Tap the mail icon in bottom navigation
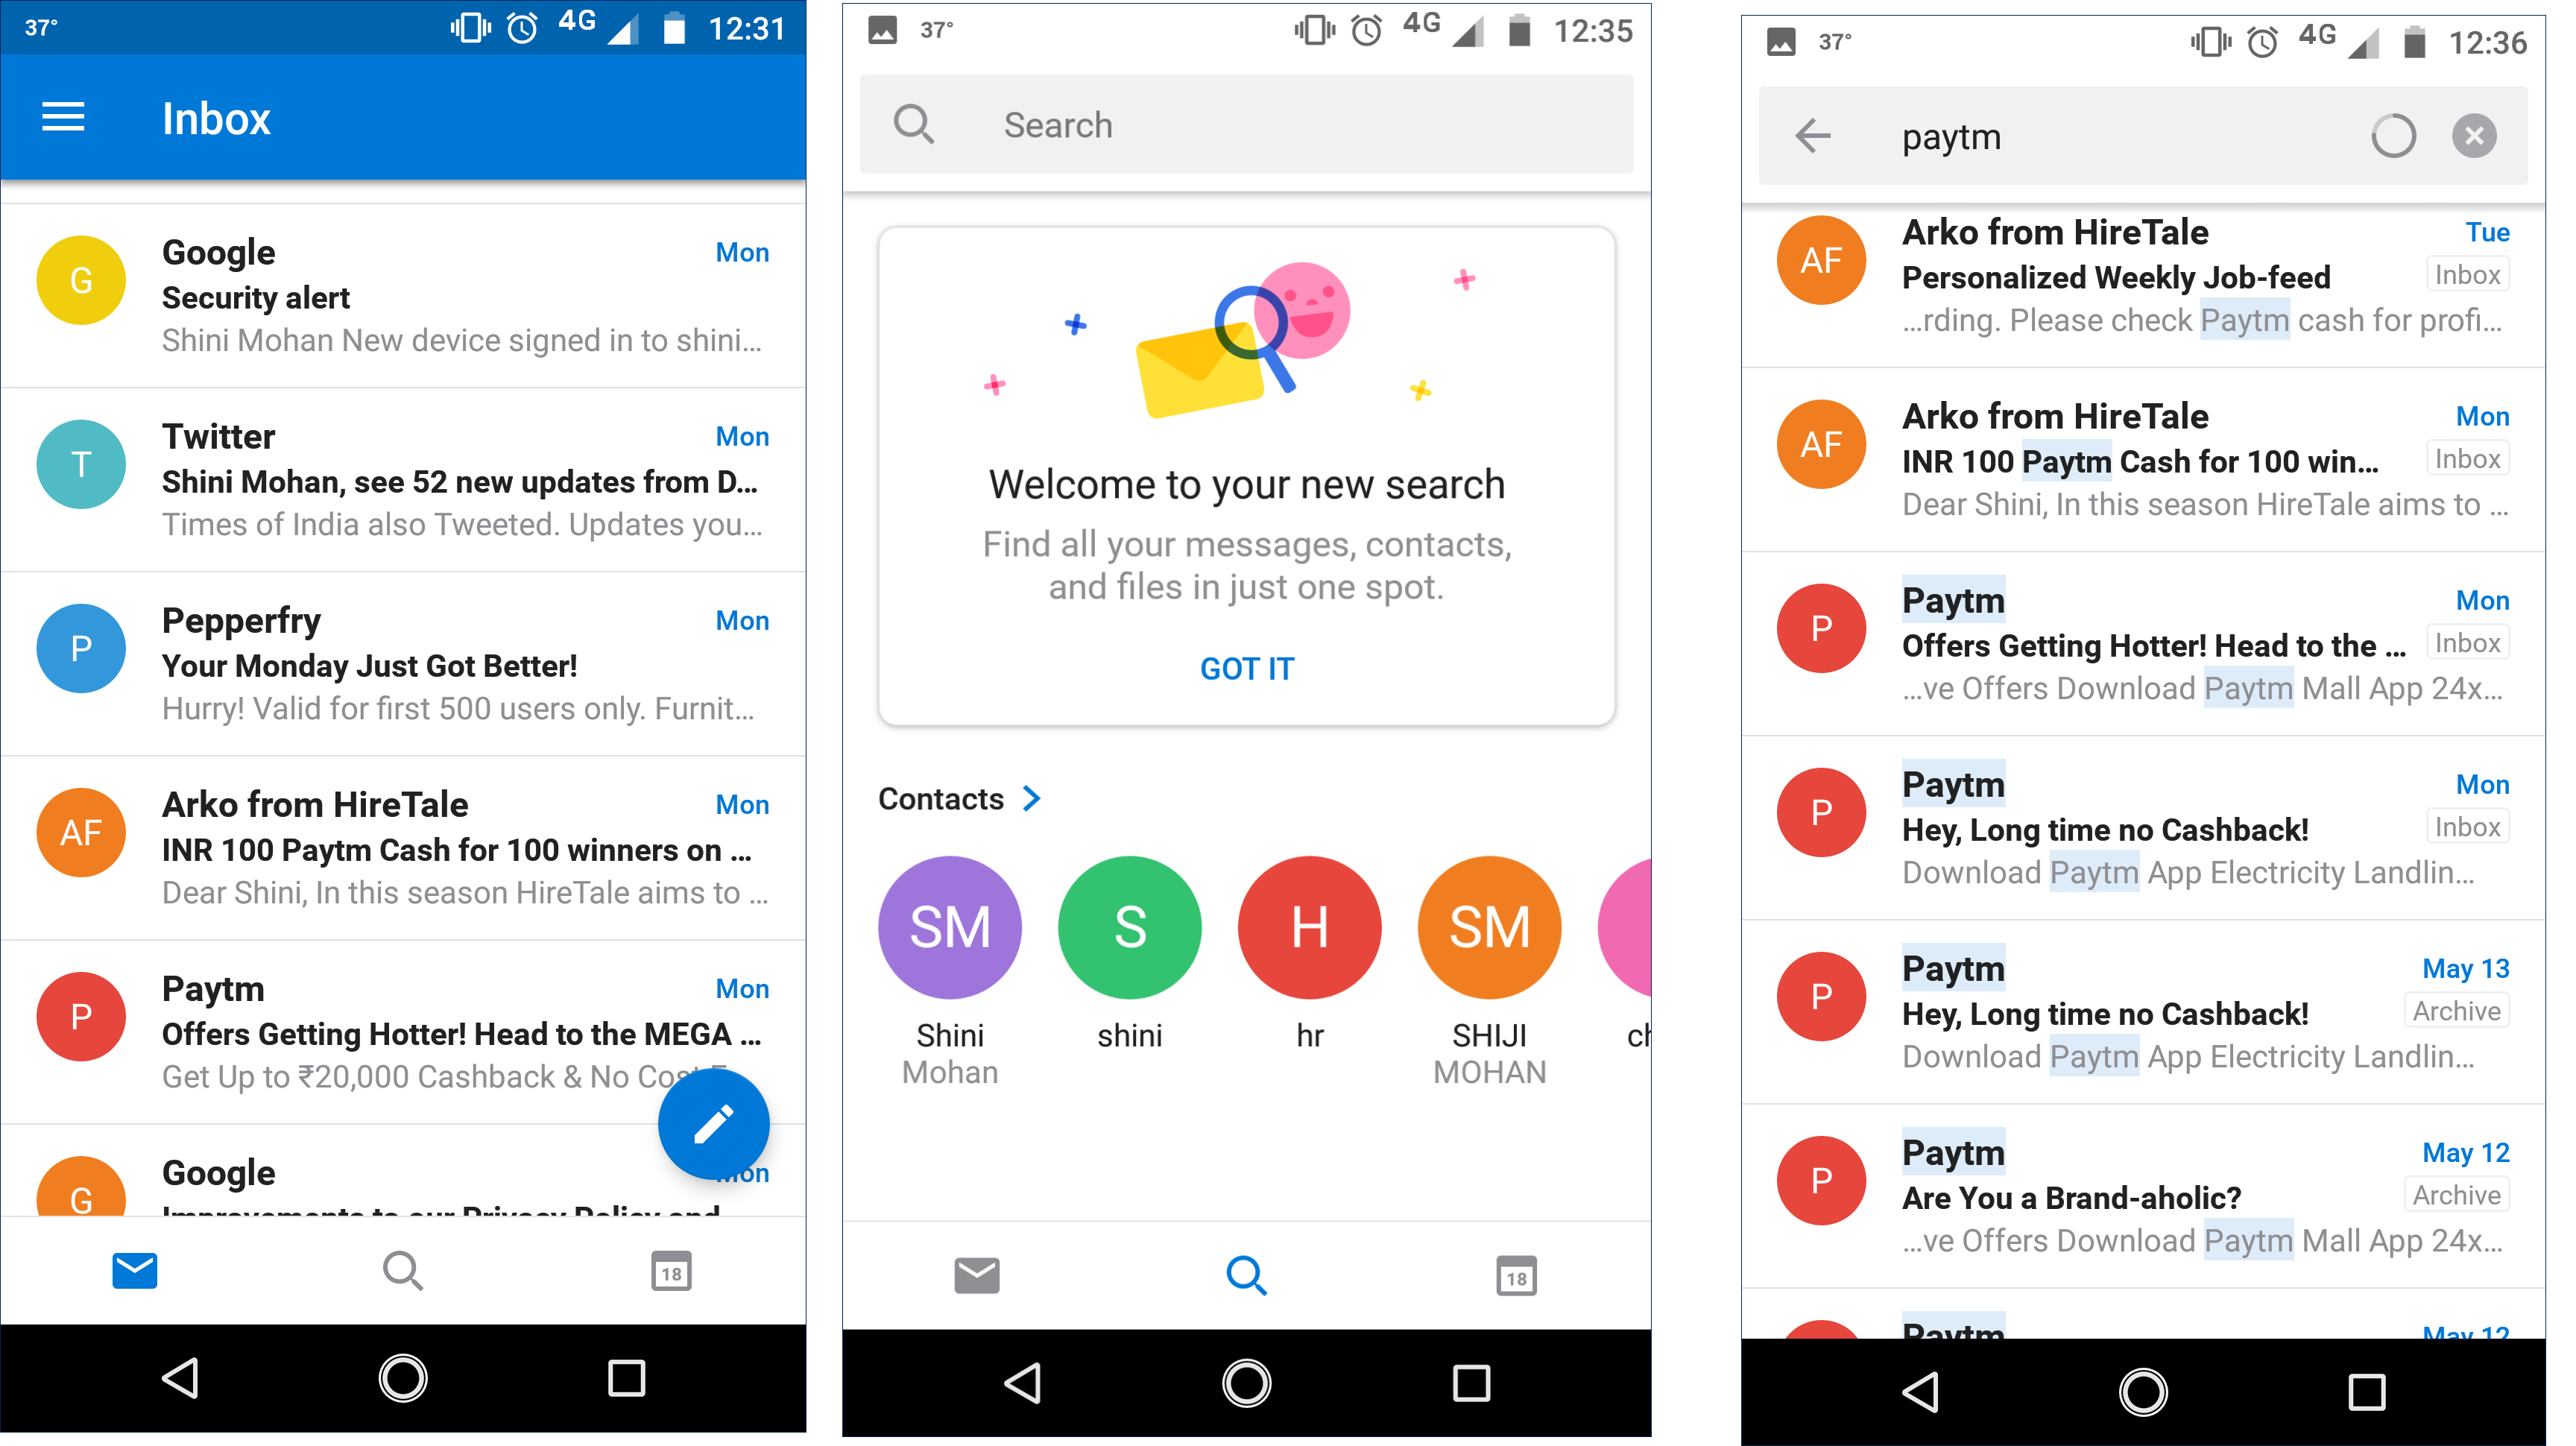The image size is (2576, 1446). click(x=138, y=1271)
